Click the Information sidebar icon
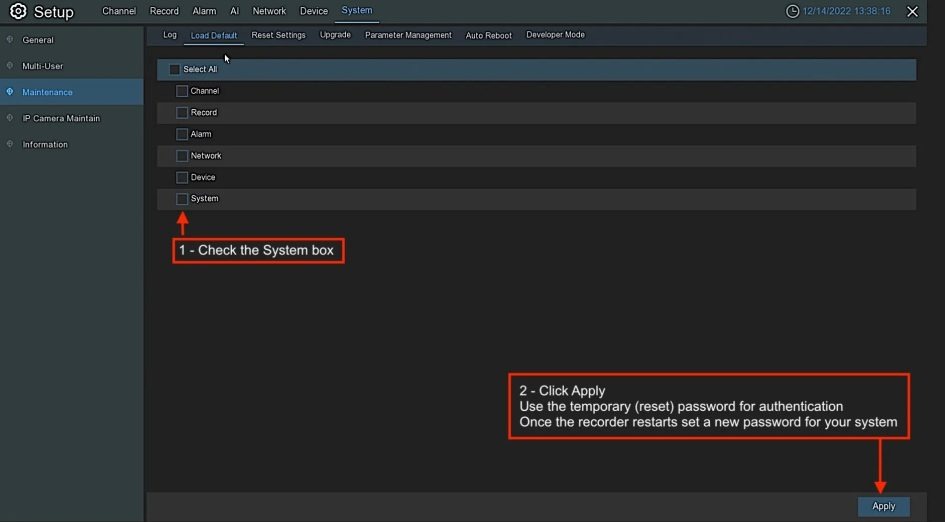Image resolution: width=945 pixels, height=522 pixels. [10, 144]
